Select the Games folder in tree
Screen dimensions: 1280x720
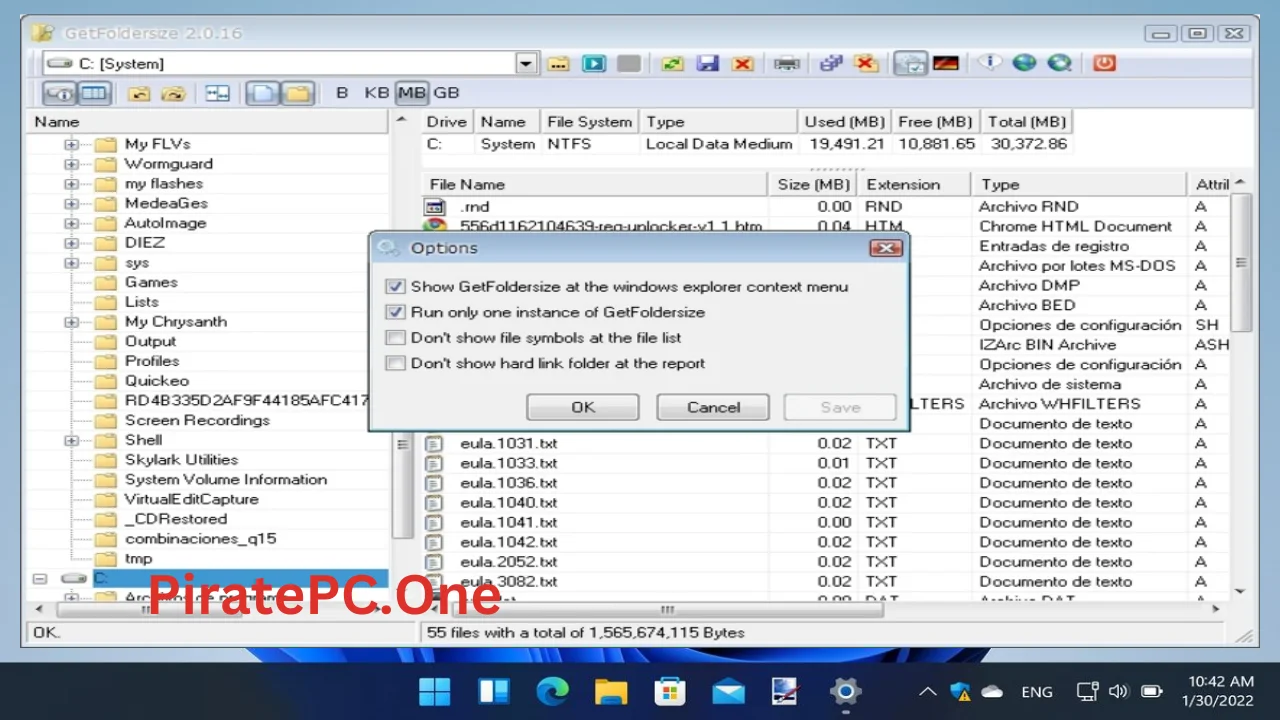(151, 282)
